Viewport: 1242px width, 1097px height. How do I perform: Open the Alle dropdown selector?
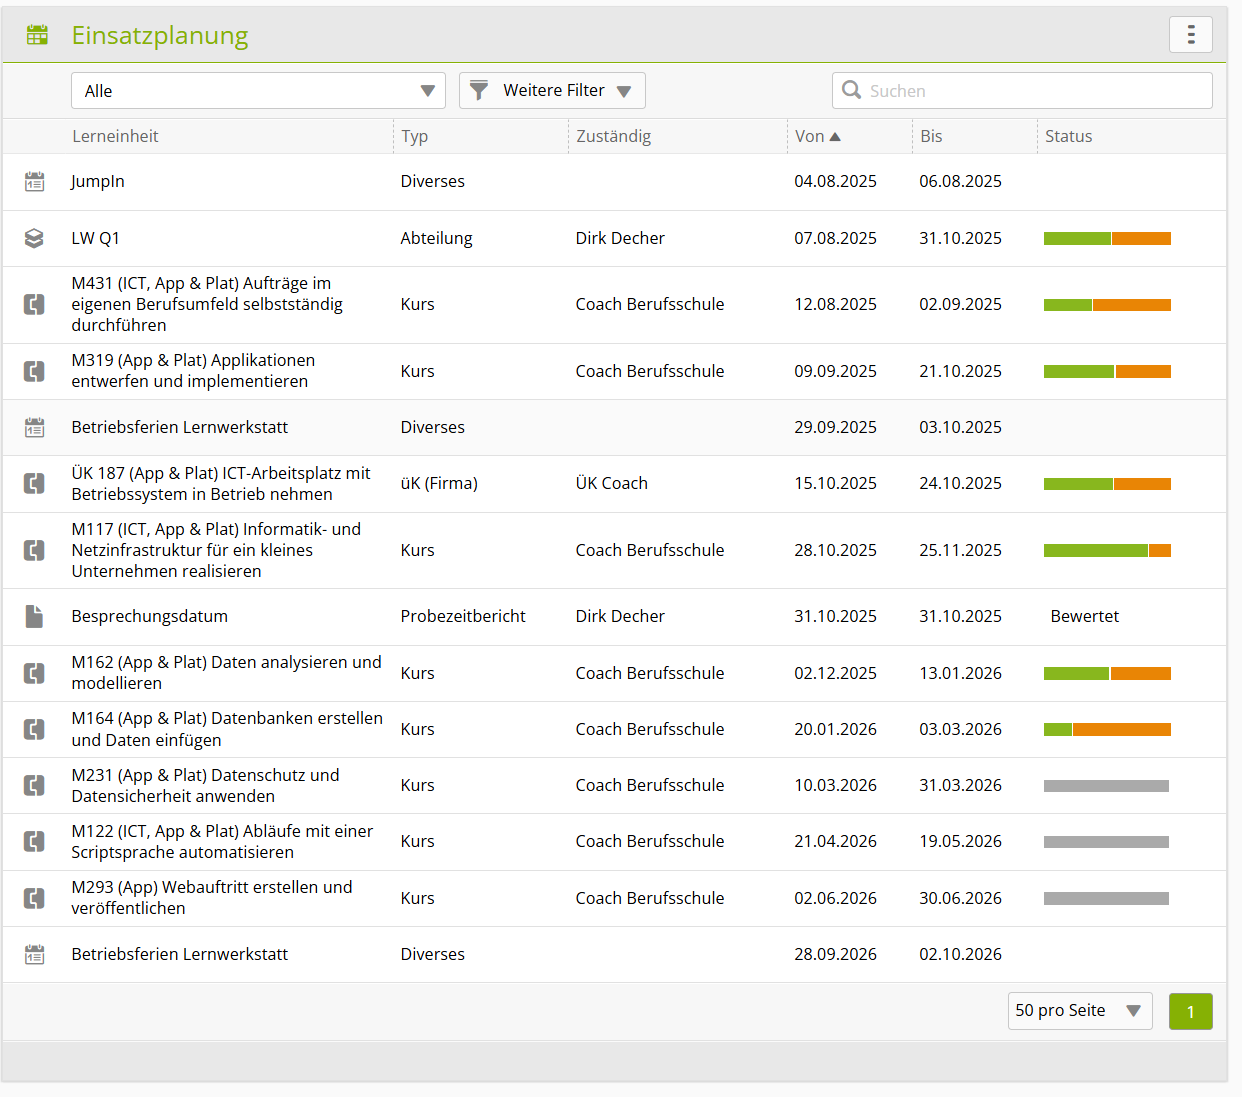(258, 91)
